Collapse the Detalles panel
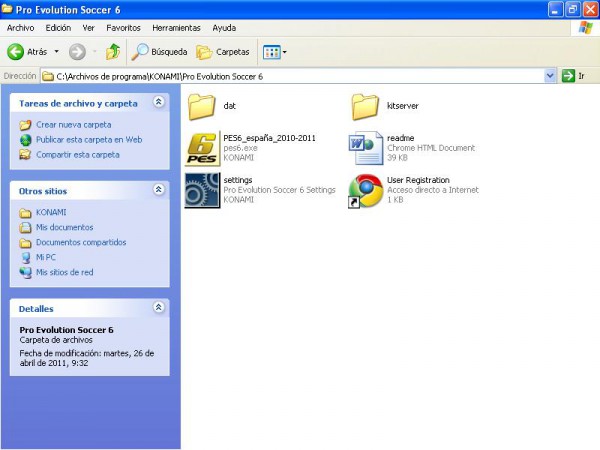This screenshot has width=600, height=450. tap(159, 307)
